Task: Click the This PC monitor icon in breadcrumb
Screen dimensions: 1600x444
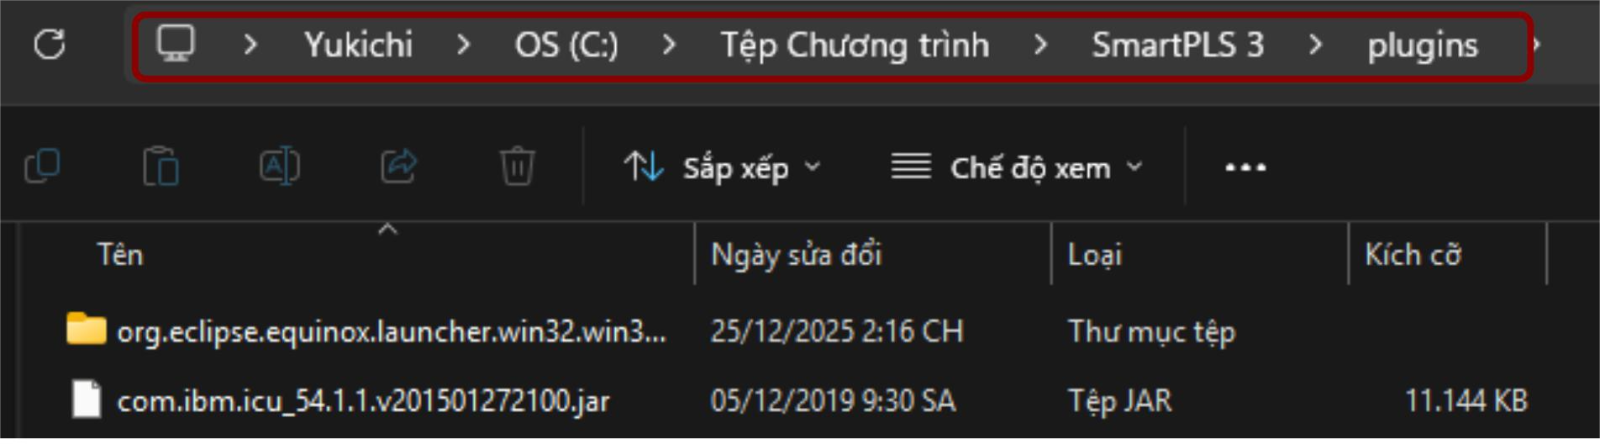Action: tap(176, 43)
